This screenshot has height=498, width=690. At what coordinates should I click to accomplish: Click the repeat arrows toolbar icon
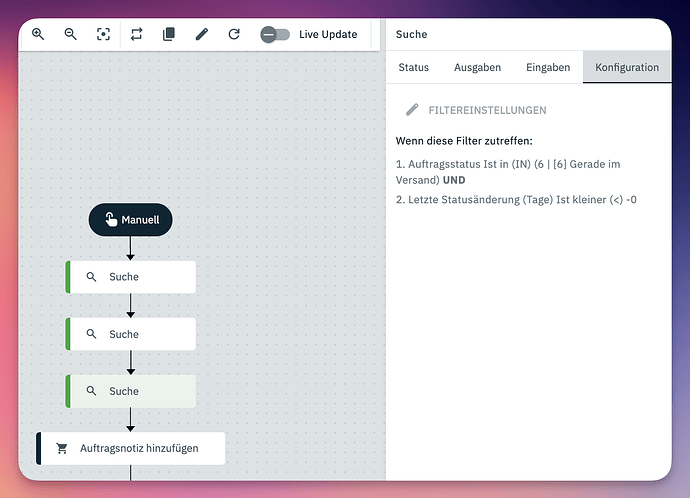[137, 34]
